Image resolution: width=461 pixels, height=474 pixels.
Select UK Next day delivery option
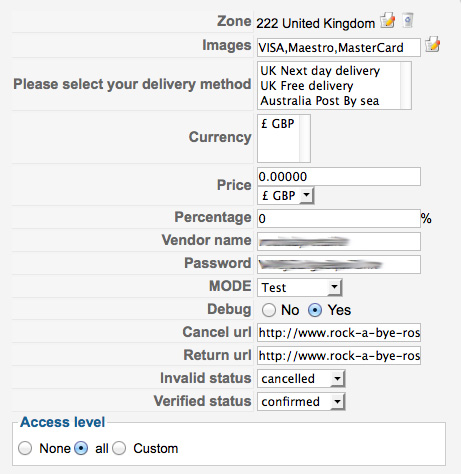click(320, 71)
